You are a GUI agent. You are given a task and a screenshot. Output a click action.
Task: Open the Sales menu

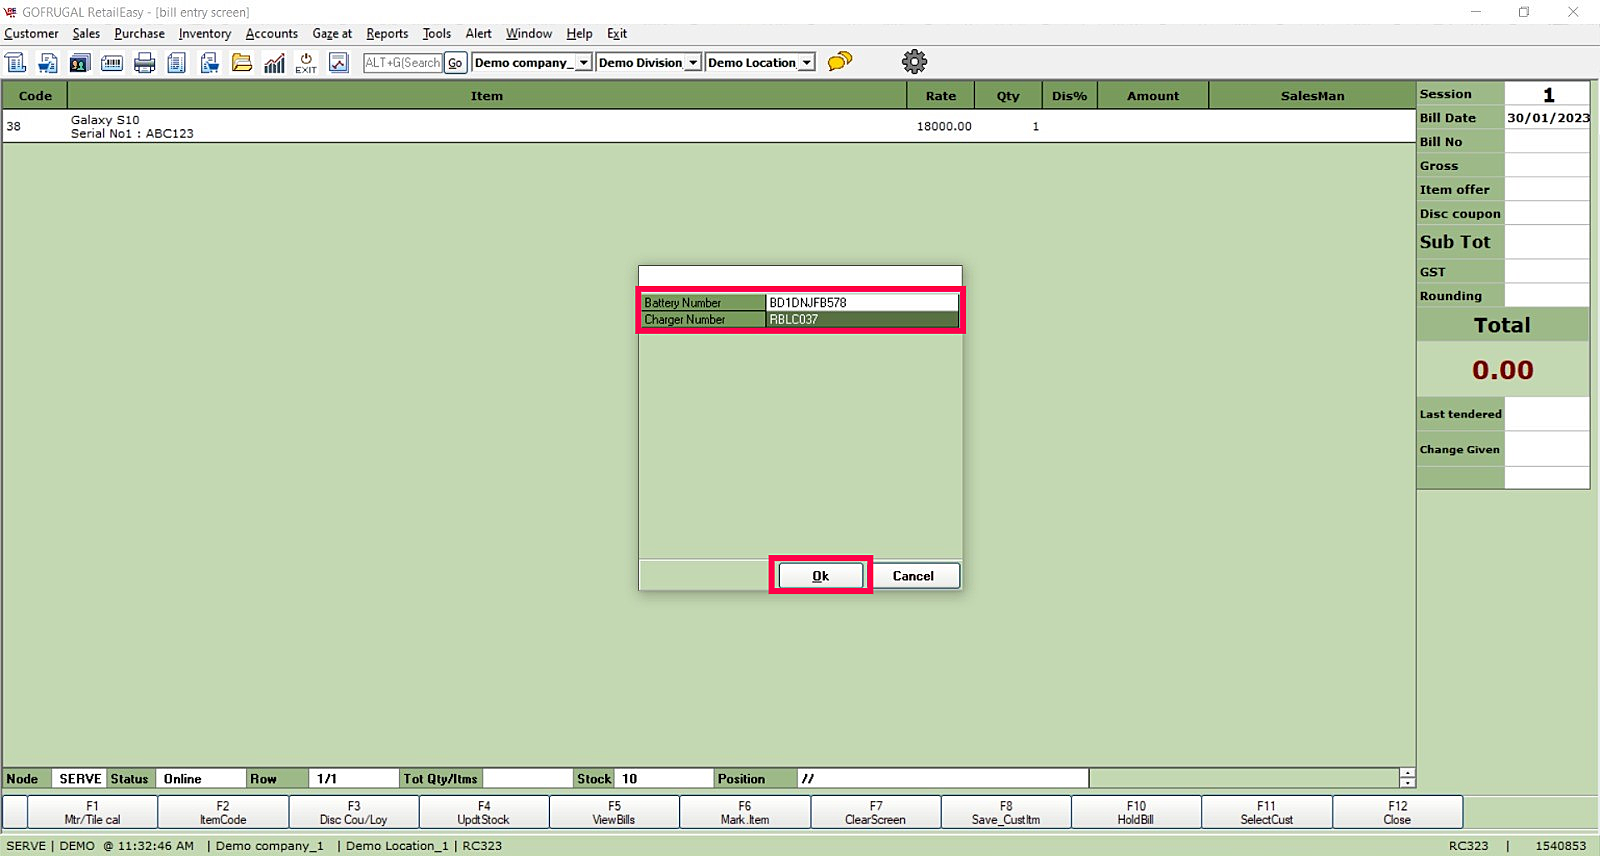coord(86,34)
